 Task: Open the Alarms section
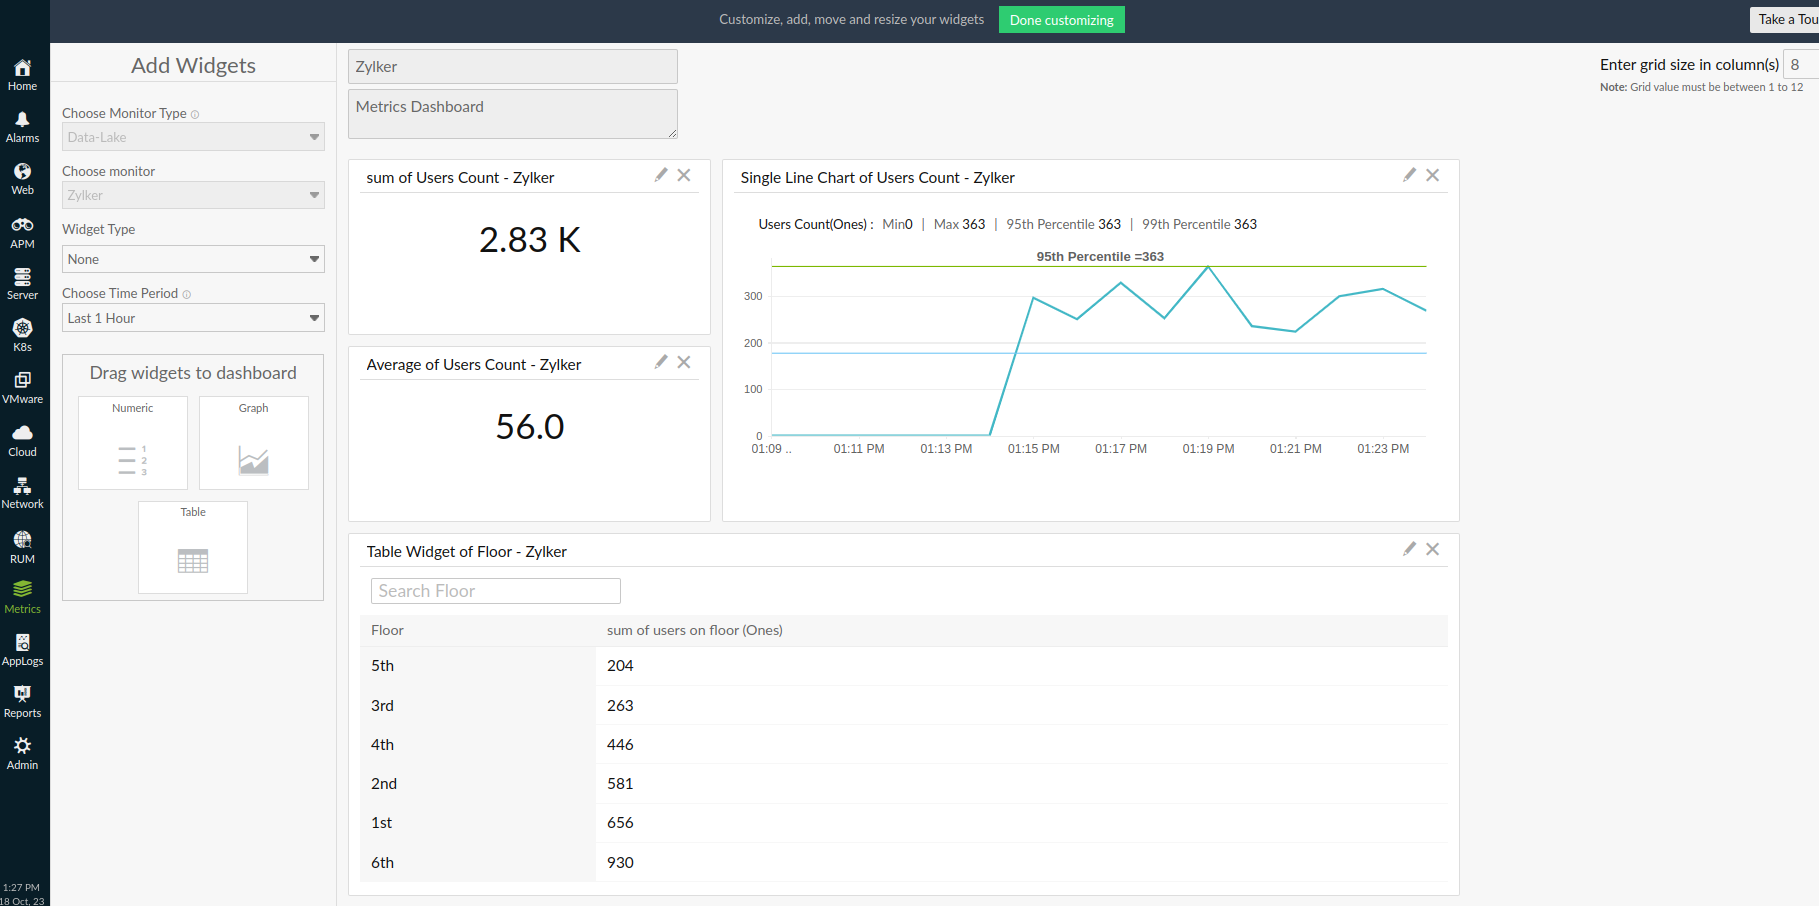tap(22, 125)
